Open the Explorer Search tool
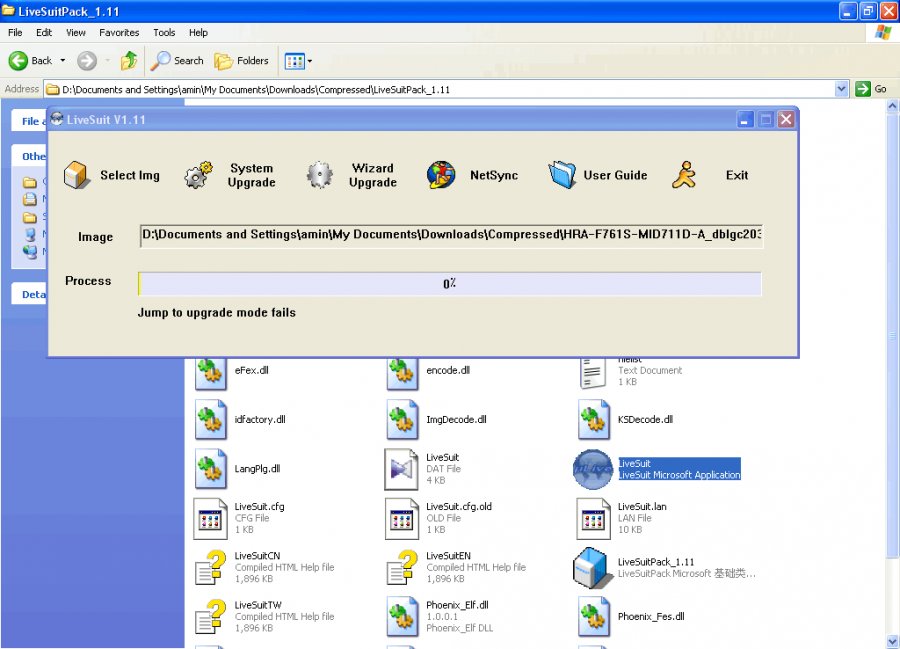 [x=177, y=60]
